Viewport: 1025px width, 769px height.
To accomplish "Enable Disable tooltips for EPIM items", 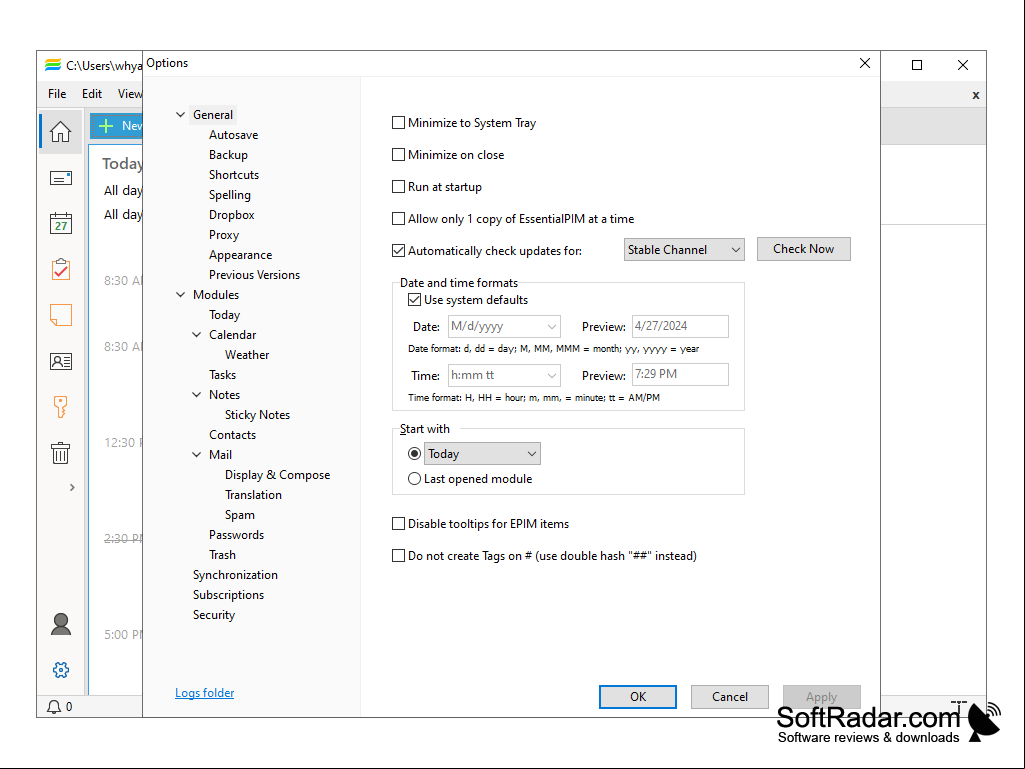I will tap(398, 523).
